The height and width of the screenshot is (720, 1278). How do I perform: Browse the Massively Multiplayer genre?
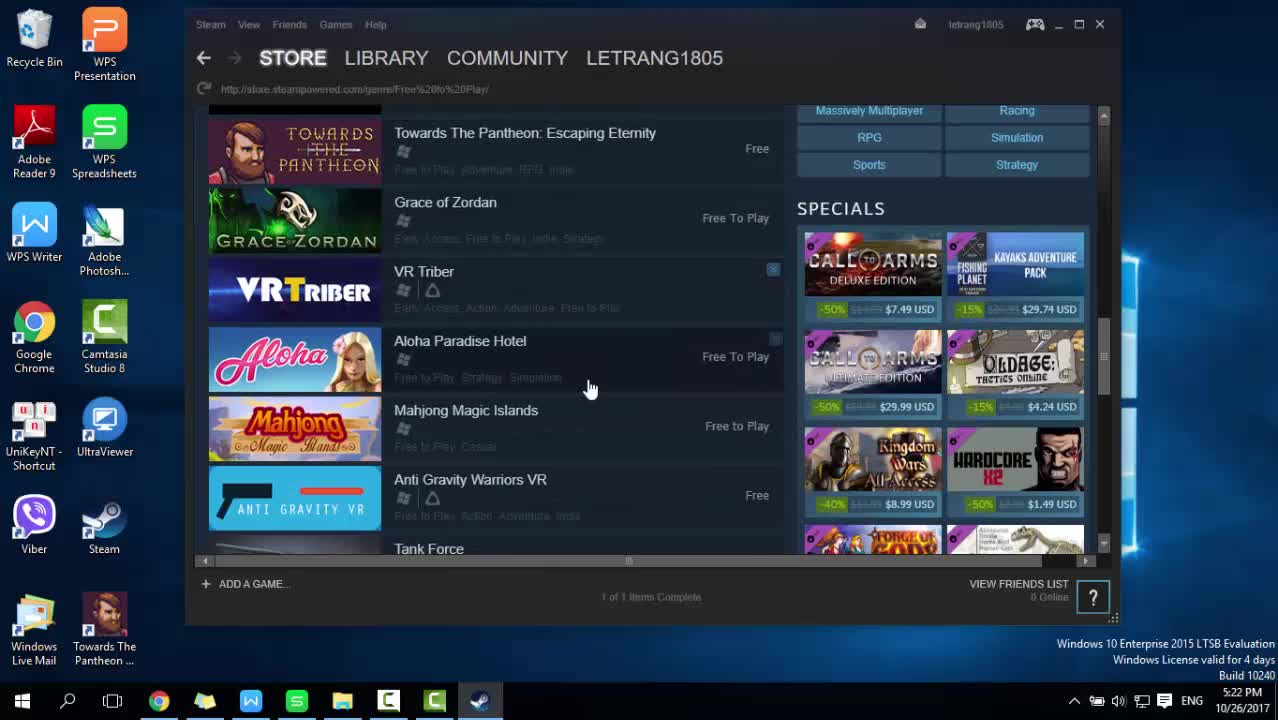869,111
